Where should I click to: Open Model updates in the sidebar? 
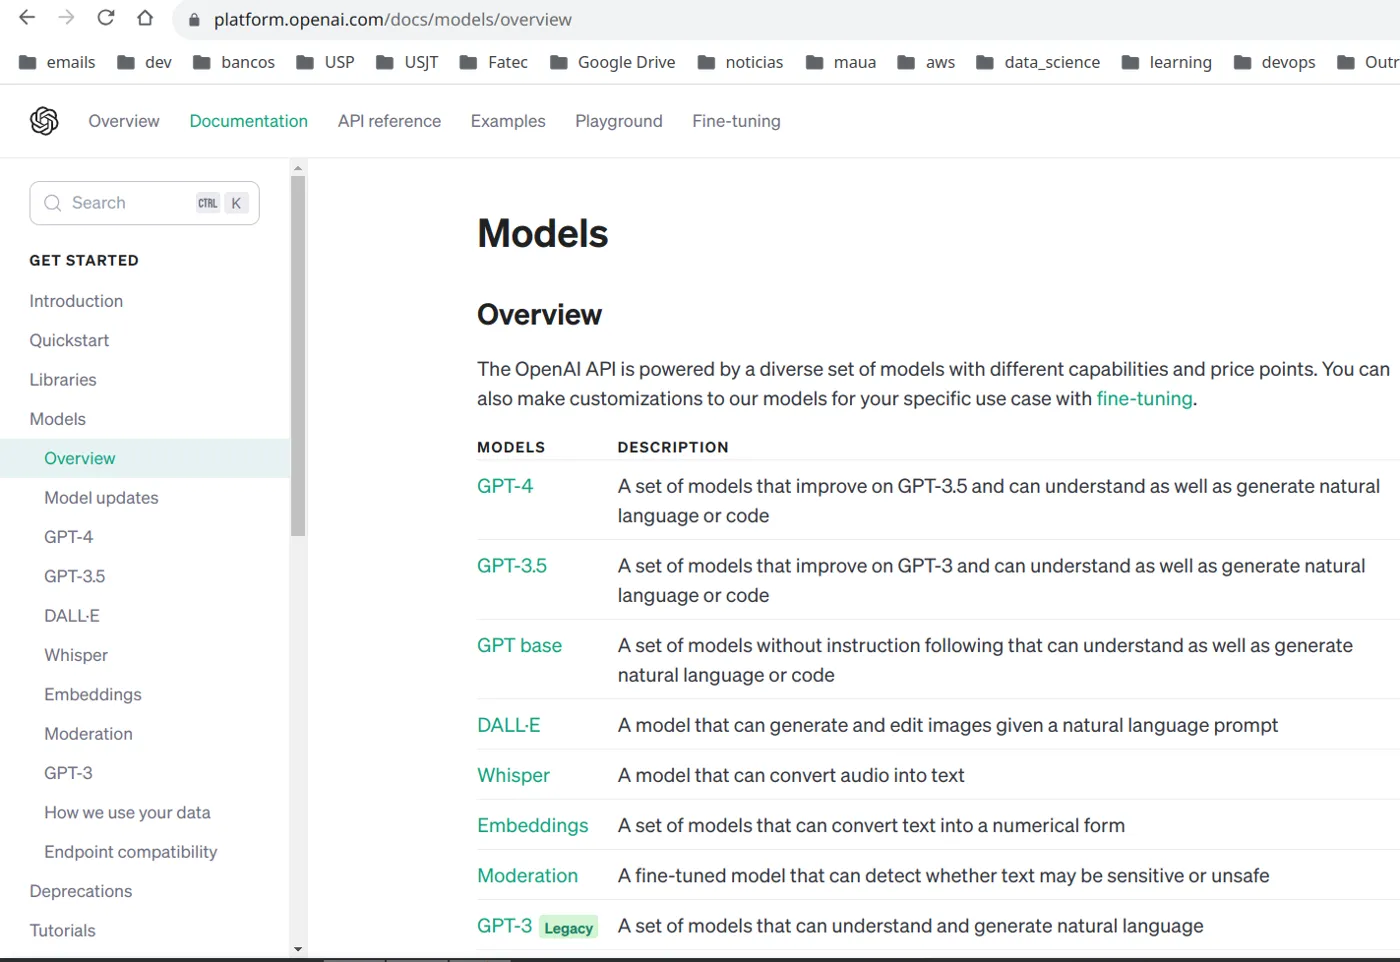click(101, 498)
